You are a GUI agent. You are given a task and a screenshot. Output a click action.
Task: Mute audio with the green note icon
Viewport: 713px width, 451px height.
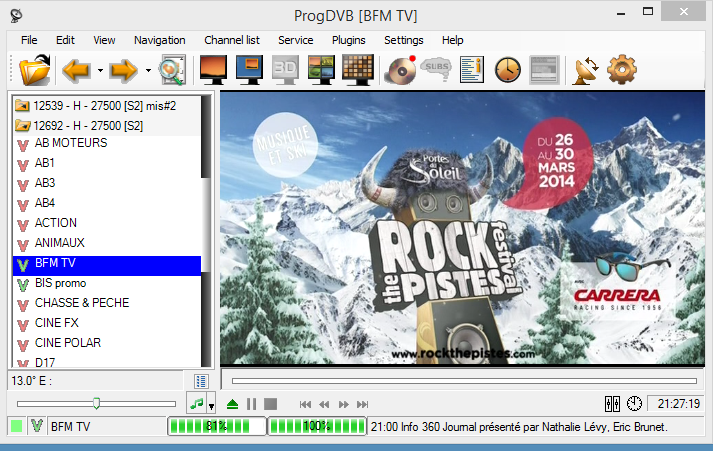(x=196, y=404)
